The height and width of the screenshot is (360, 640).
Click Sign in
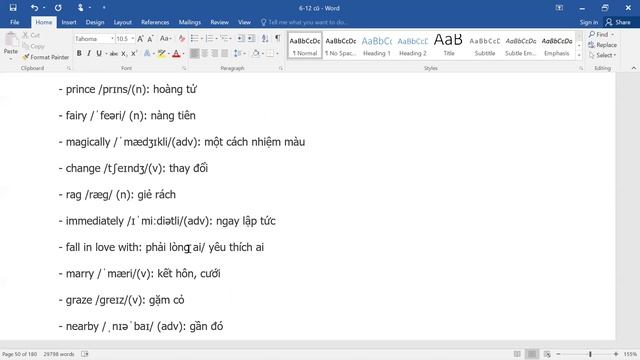coord(589,22)
